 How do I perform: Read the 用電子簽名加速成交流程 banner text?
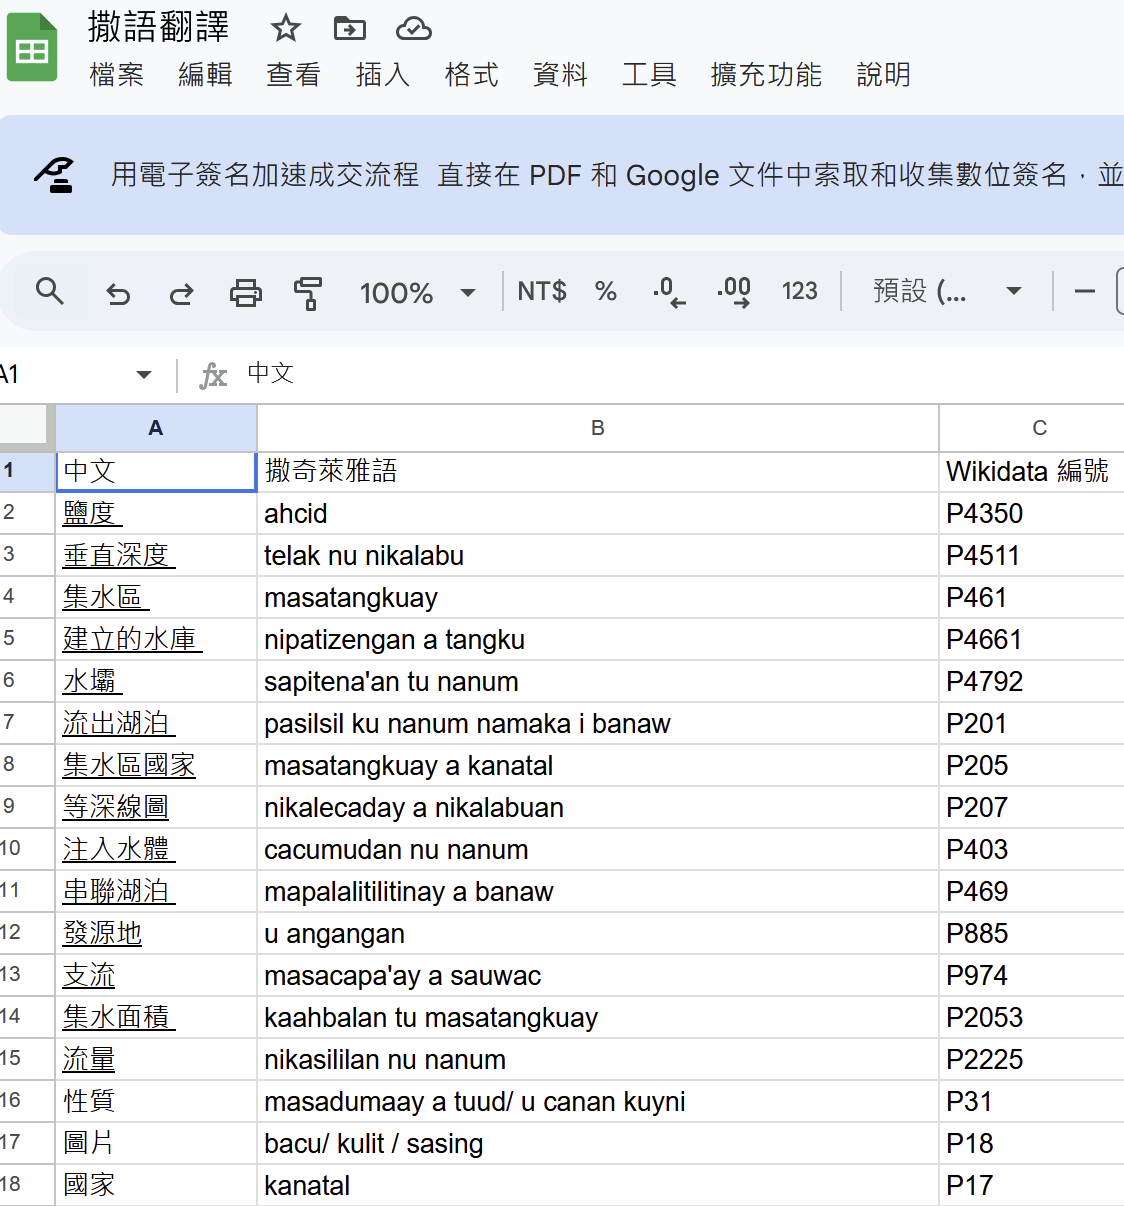(265, 175)
